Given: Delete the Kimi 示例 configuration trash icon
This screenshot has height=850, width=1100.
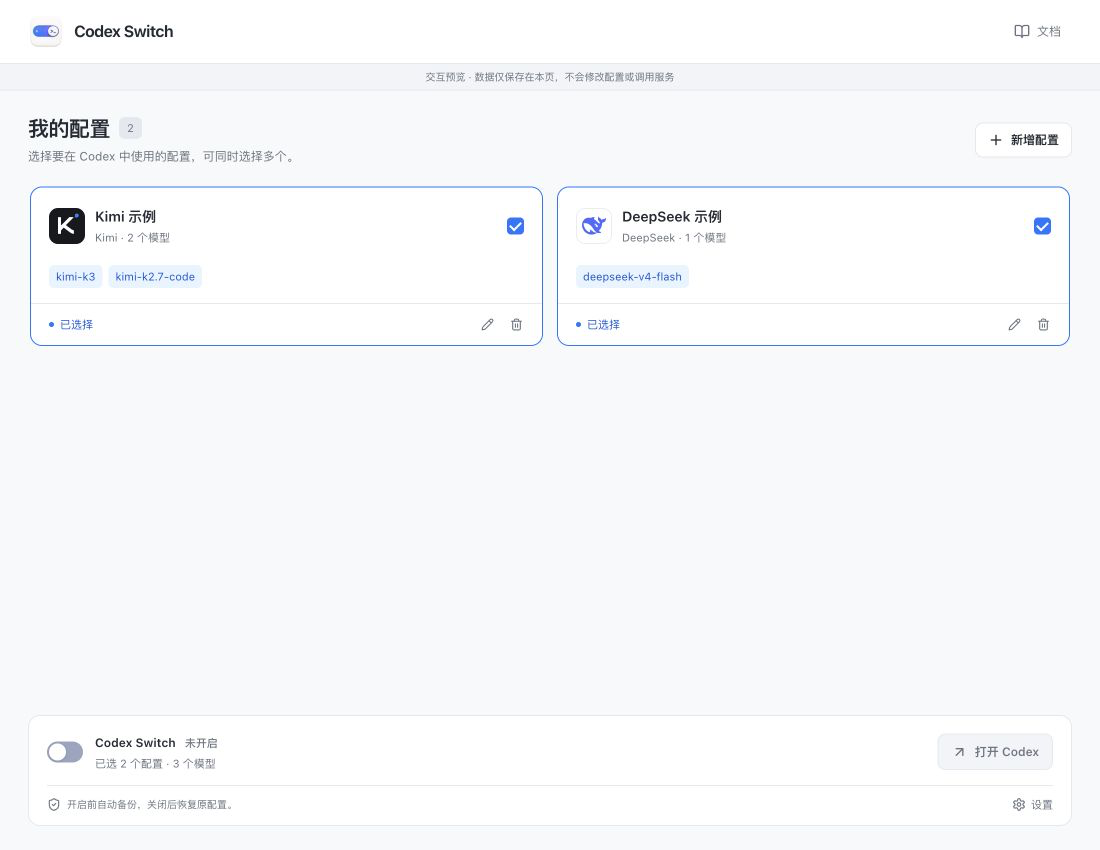Looking at the screenshot, I should (x=516, y=324).
